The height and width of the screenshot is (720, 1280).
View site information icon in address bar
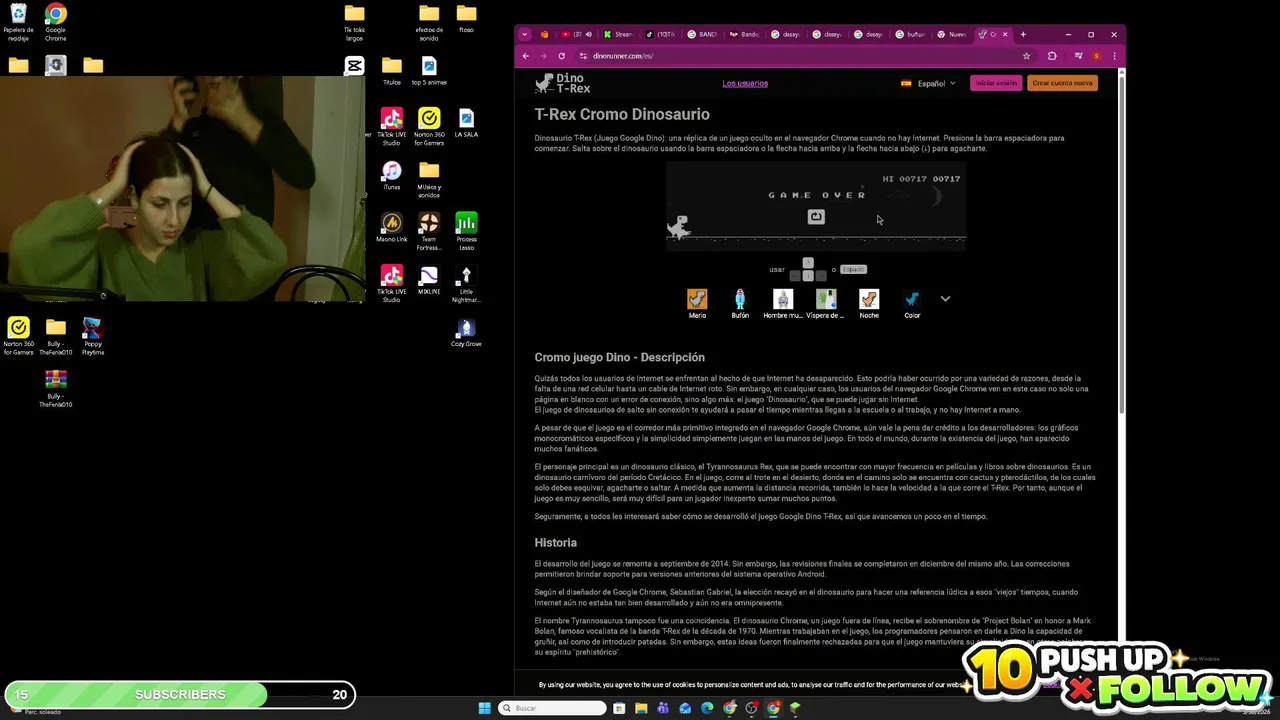582,56
